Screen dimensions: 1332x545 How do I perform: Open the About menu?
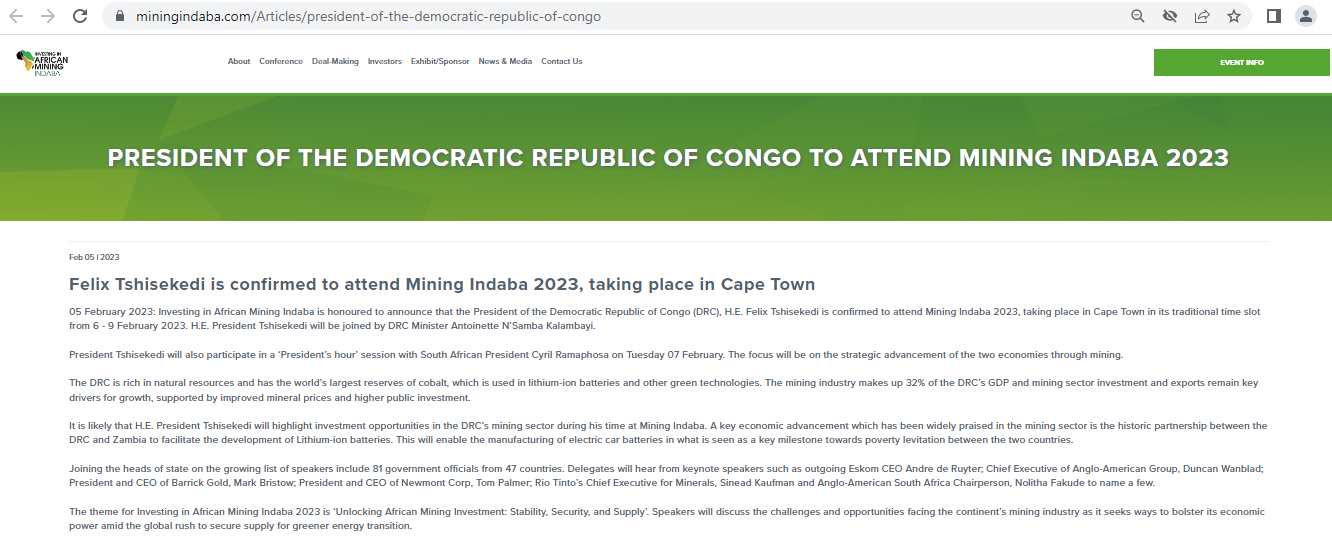[239, 62]
